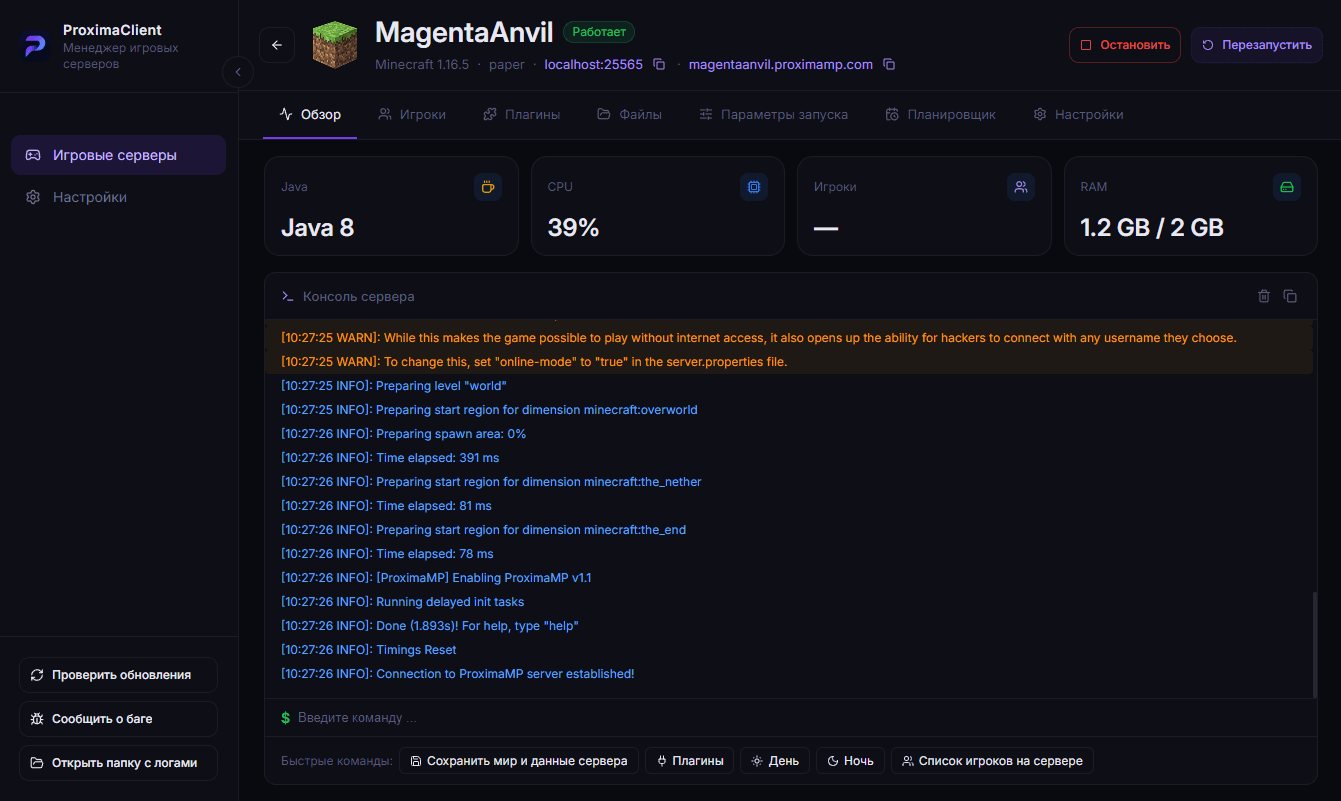Open Настройки in the sidebar

click(x=118, y=197)
